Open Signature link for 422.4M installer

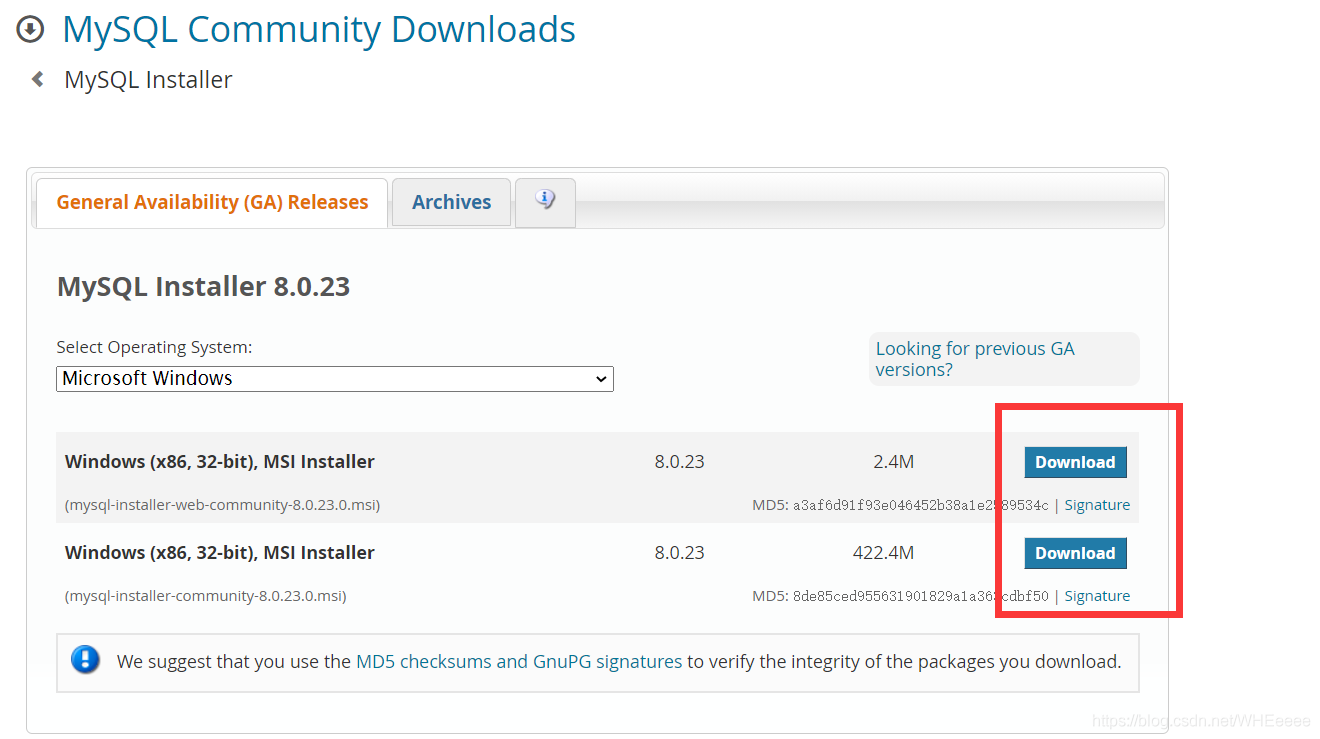tap(1097, 596)
